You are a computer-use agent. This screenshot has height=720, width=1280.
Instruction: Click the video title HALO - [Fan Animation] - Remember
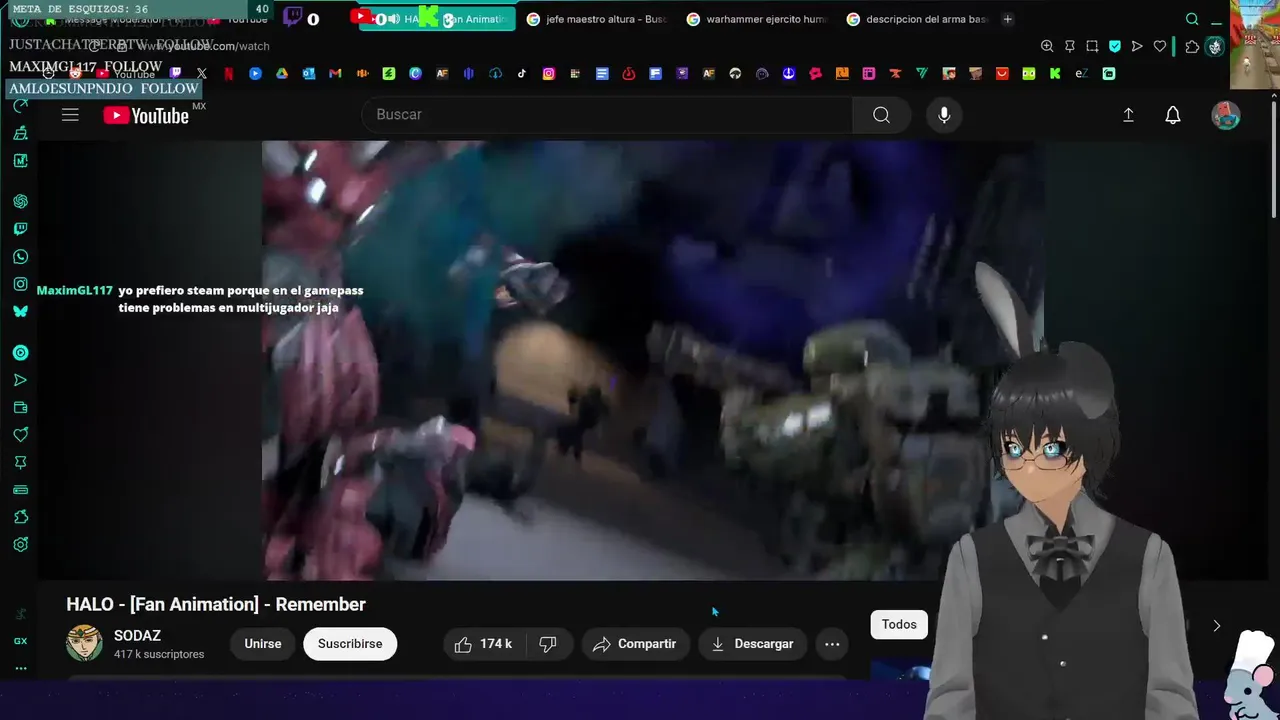tap(216, 604)
